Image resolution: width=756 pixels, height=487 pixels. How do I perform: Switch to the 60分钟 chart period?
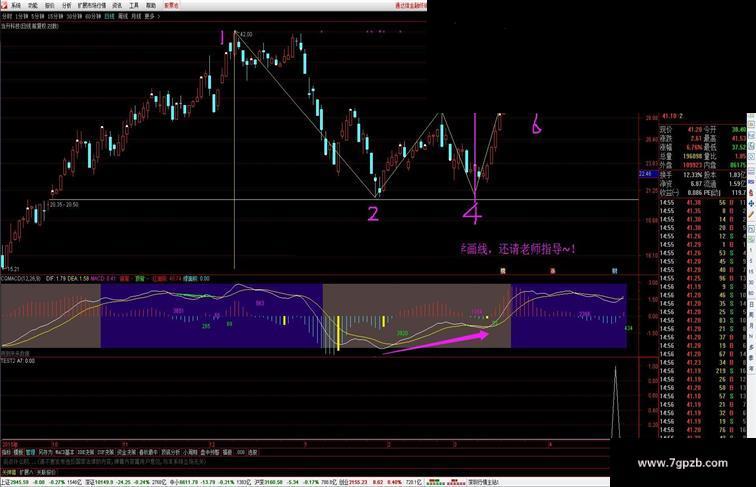click(93, 16)
